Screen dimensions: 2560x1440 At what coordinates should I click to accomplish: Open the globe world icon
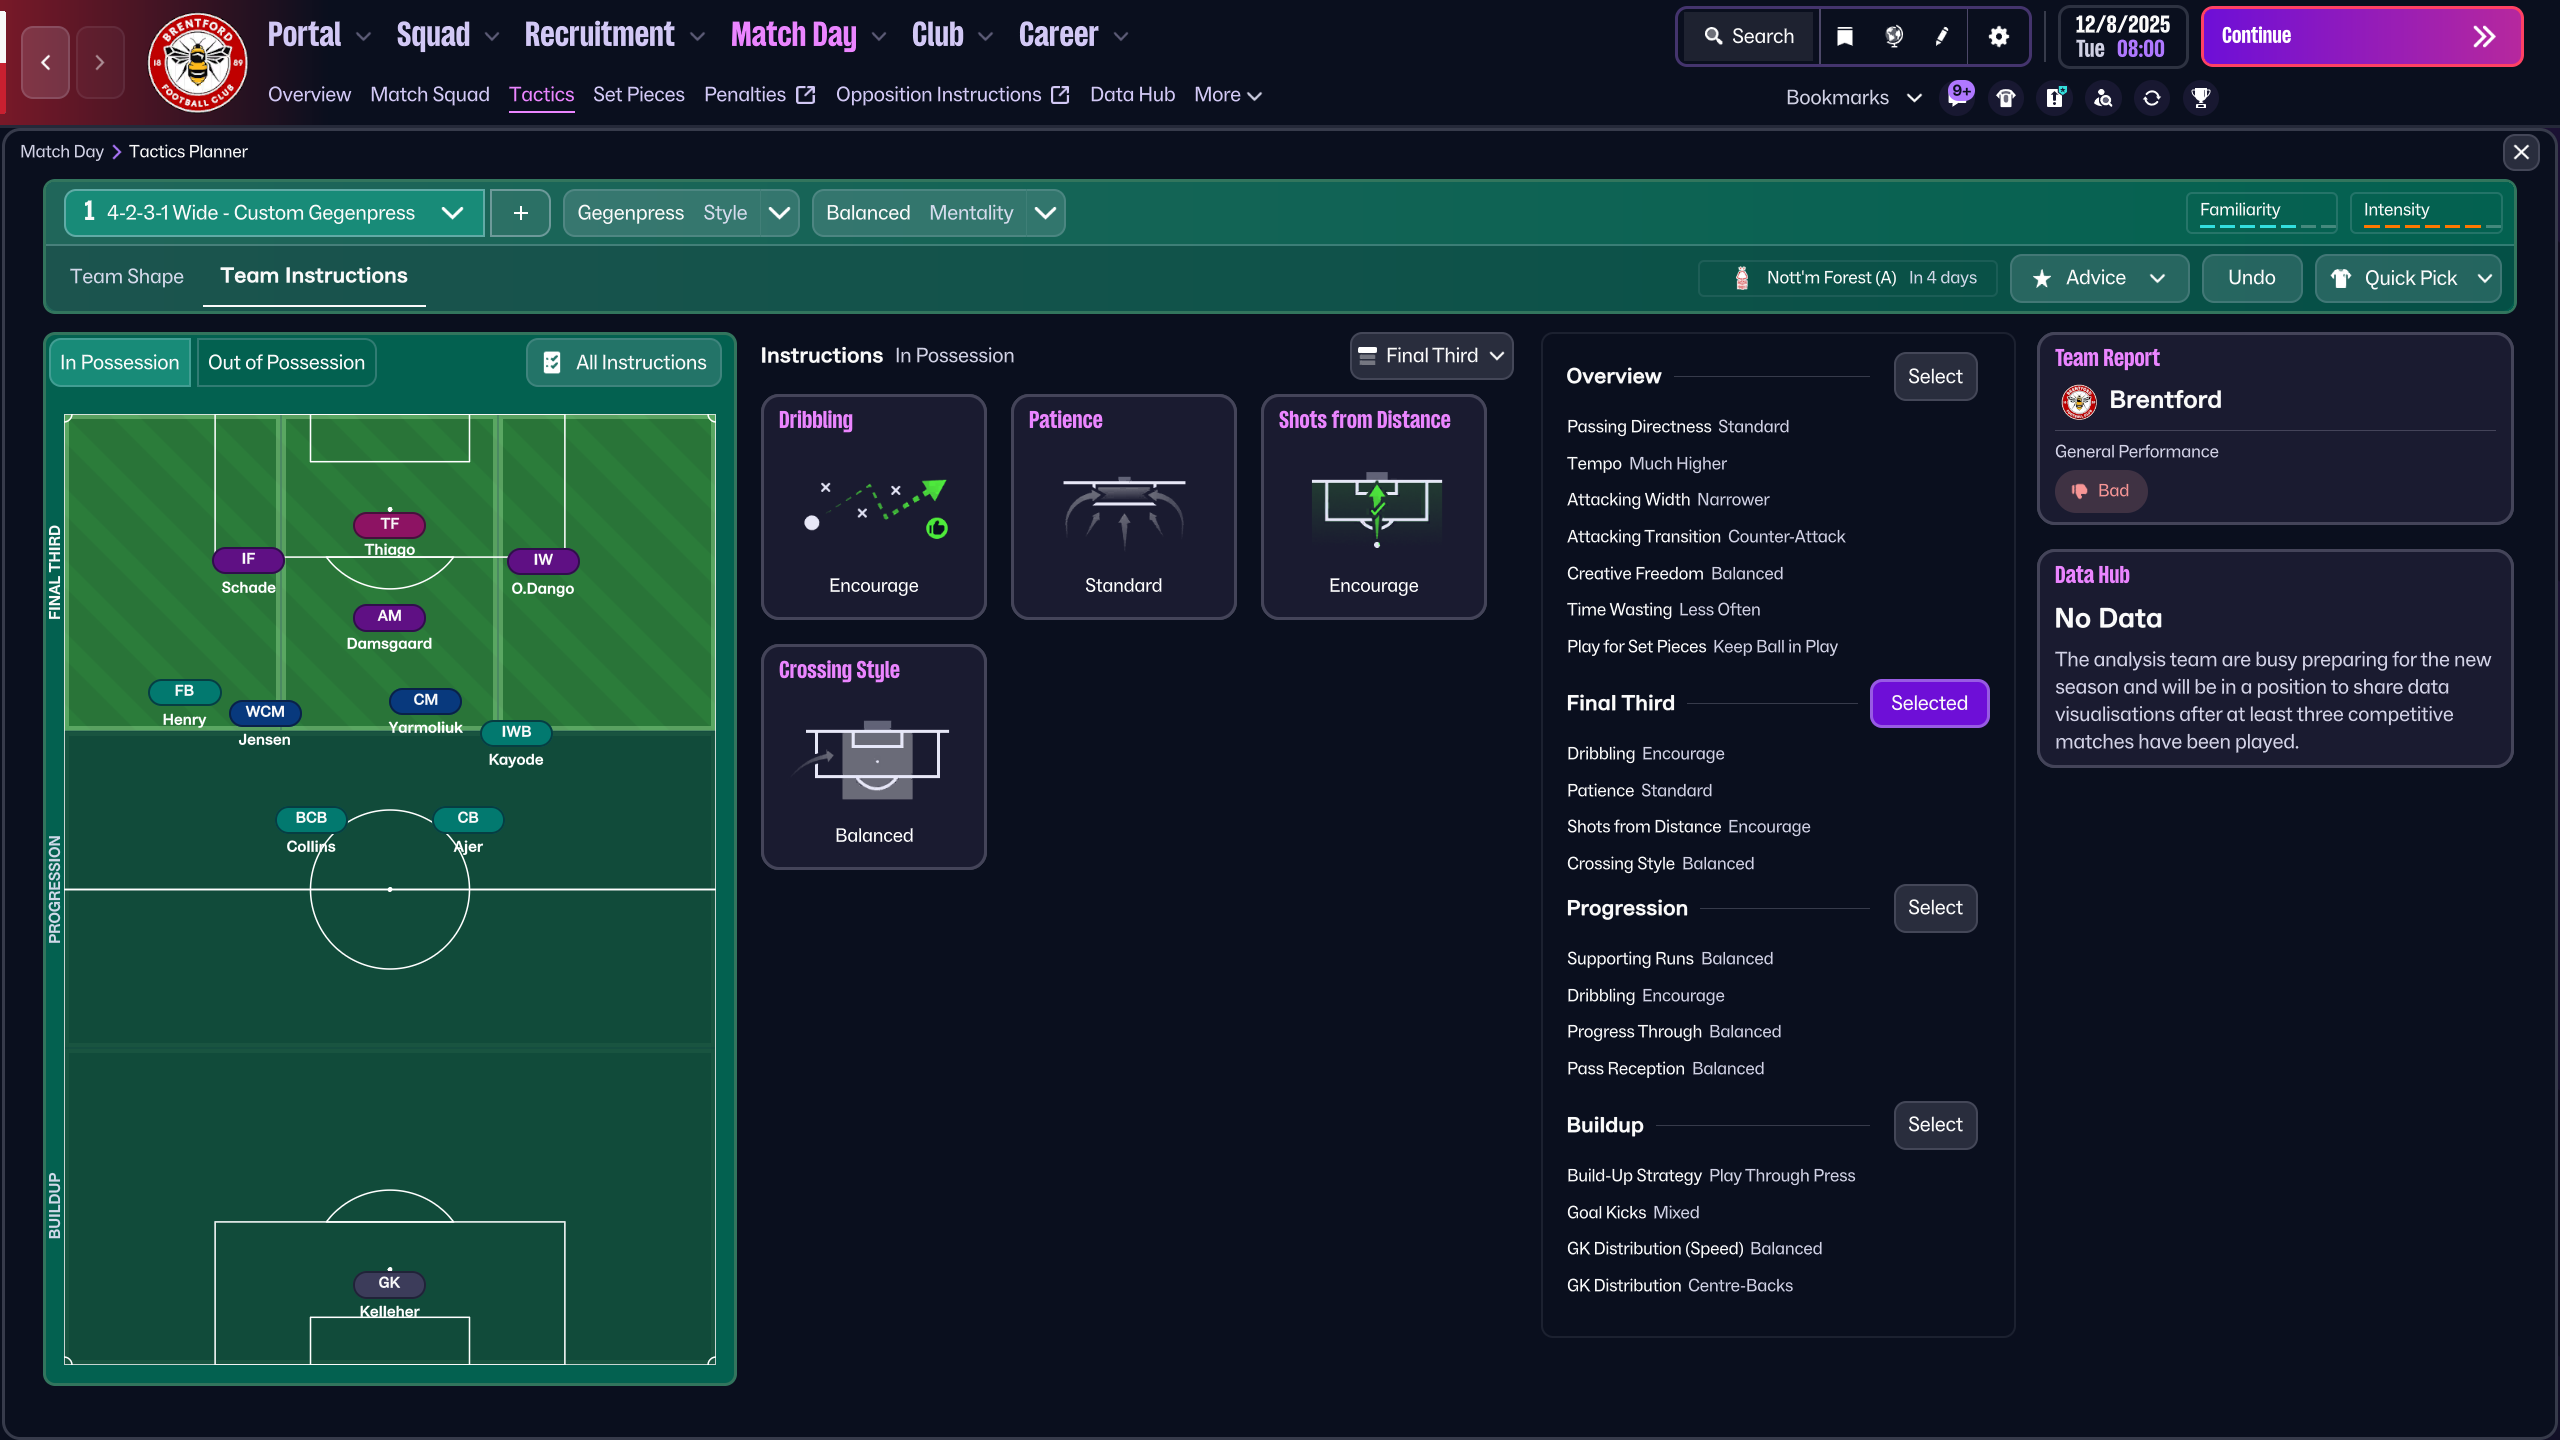coord(1894,36)
